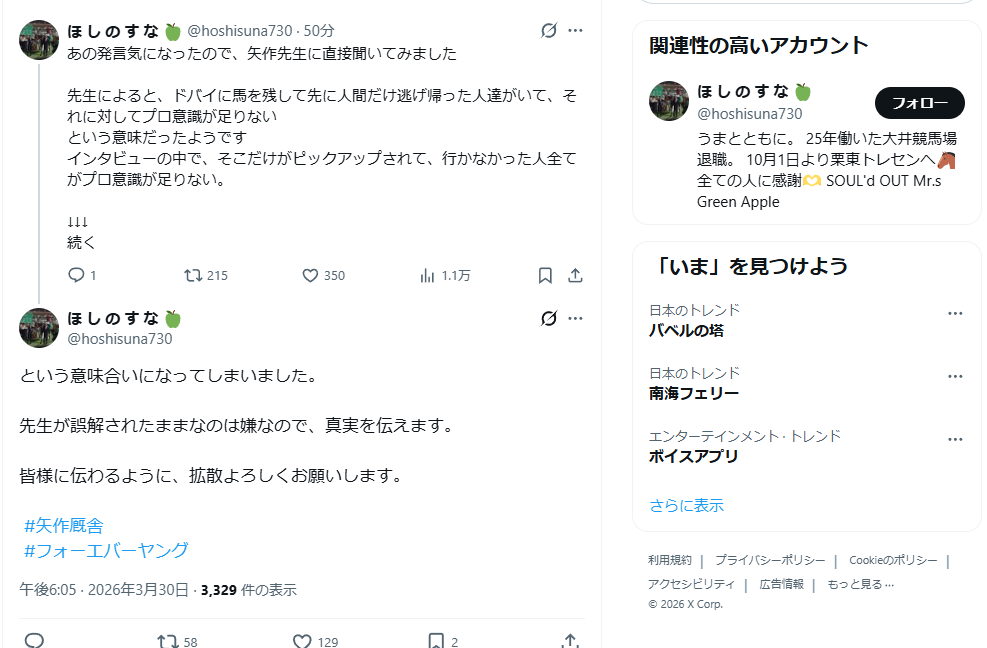Show more trends via さらに表示
The height and width of the screenshot is (648, 987).
[x=686, y=505]
